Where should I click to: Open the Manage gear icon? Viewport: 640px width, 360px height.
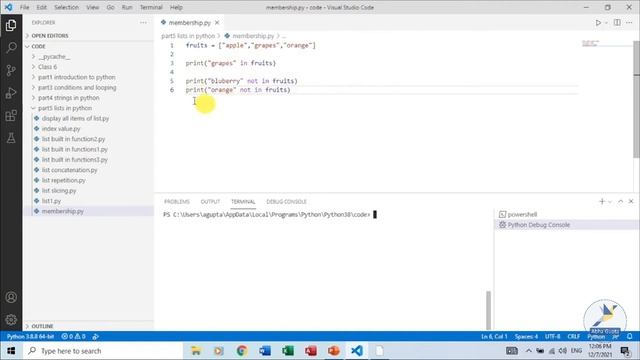(x=11, y=320)
